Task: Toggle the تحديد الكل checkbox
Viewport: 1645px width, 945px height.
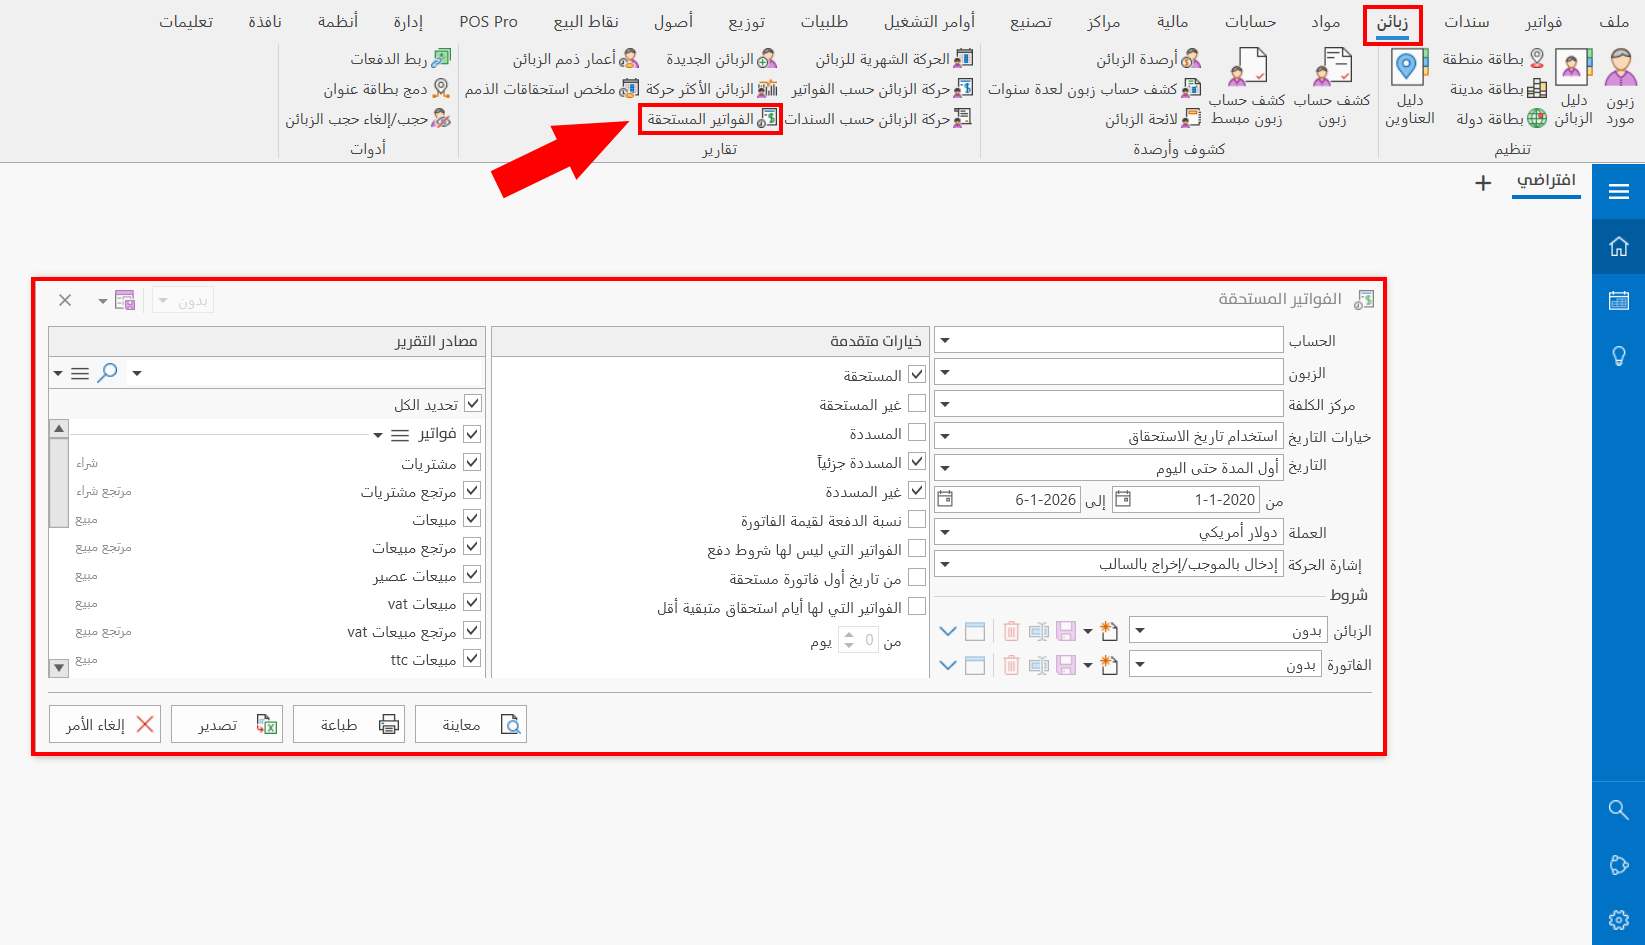Action: coord(471,403)
